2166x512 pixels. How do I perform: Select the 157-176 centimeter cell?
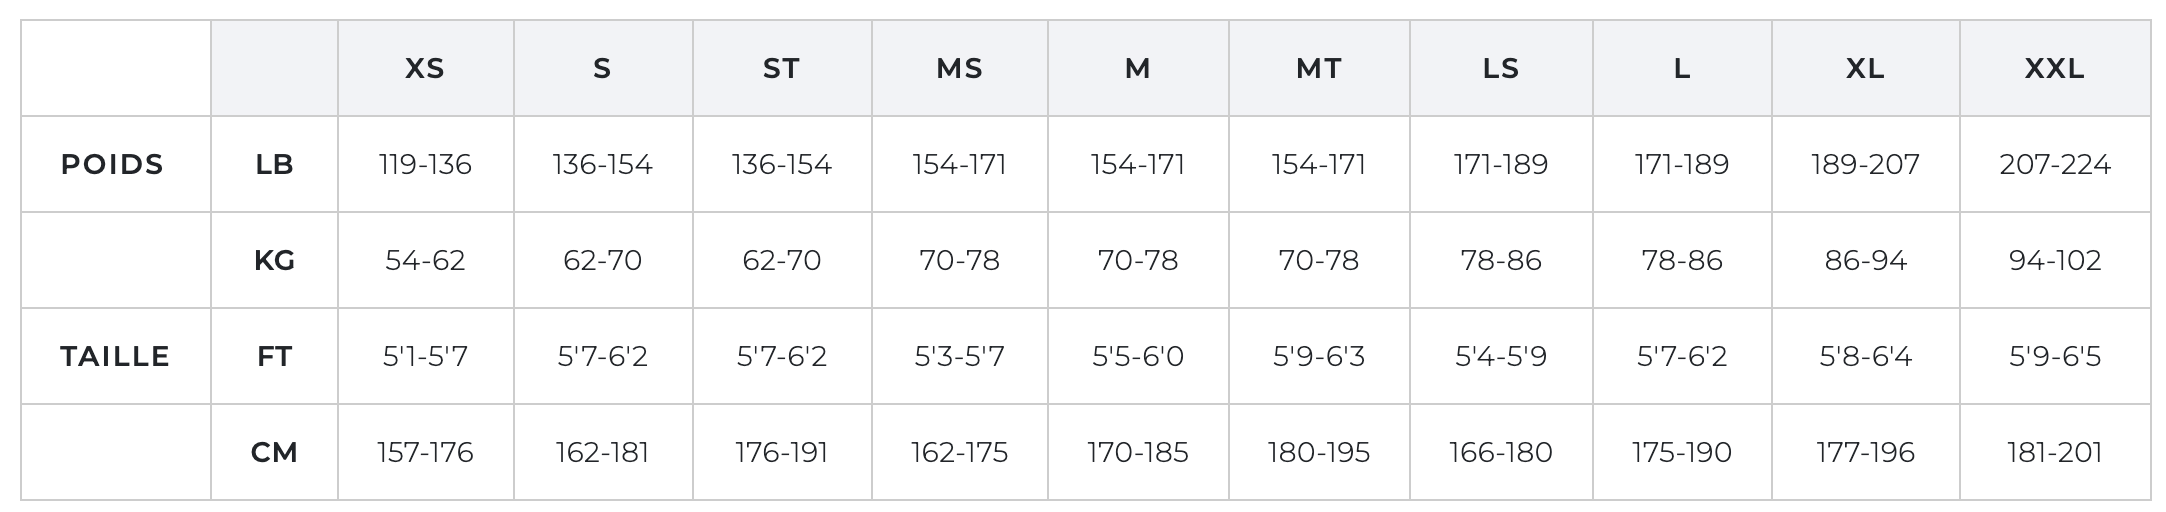click(425, 452)
